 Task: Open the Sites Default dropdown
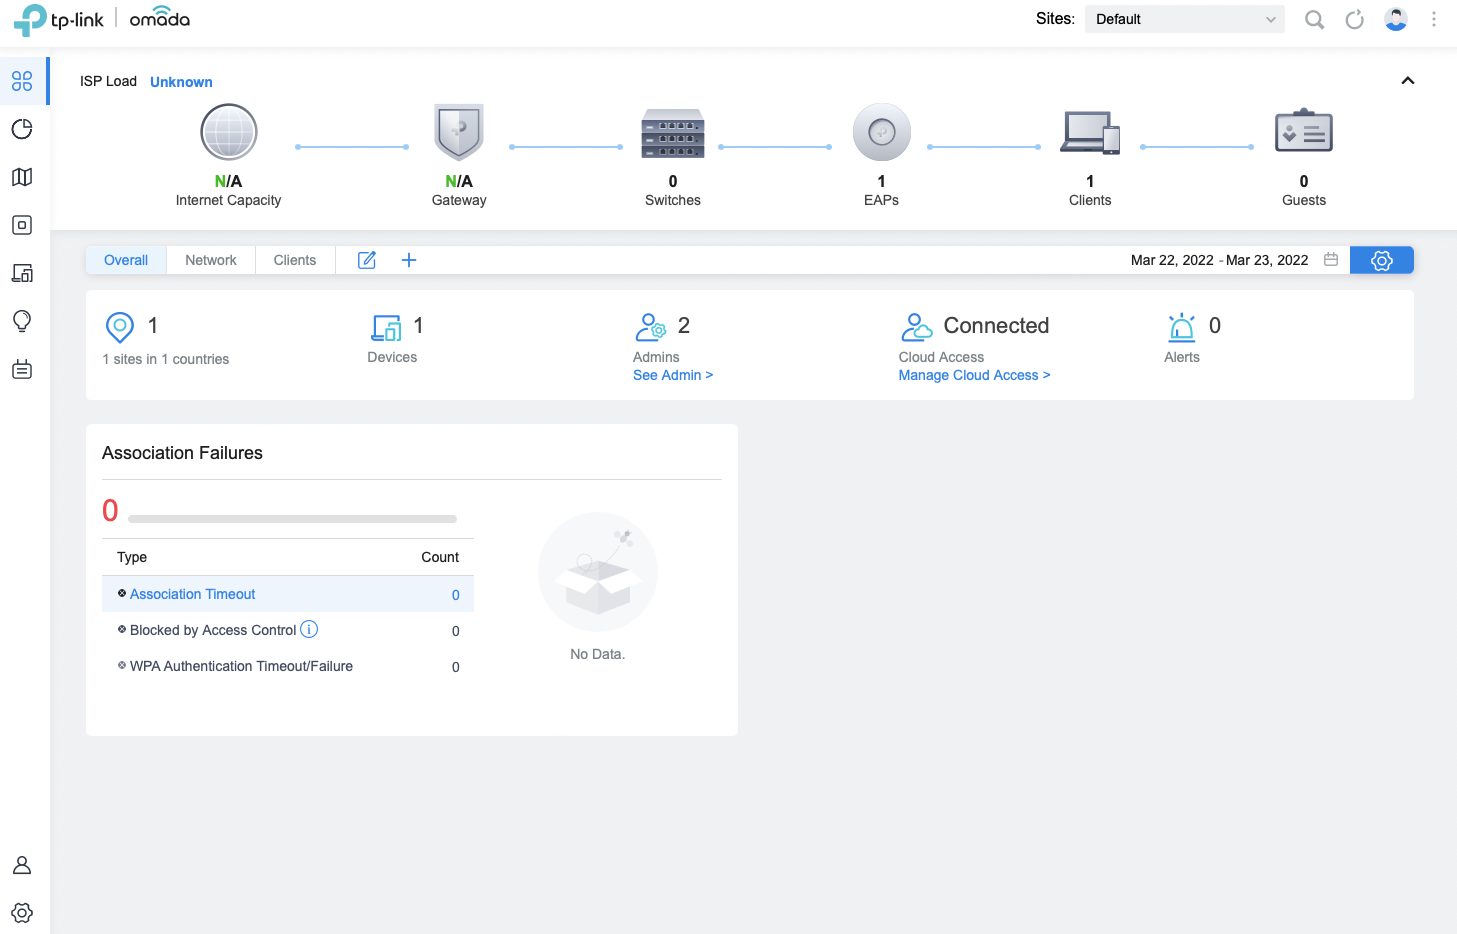point(1185,19)
